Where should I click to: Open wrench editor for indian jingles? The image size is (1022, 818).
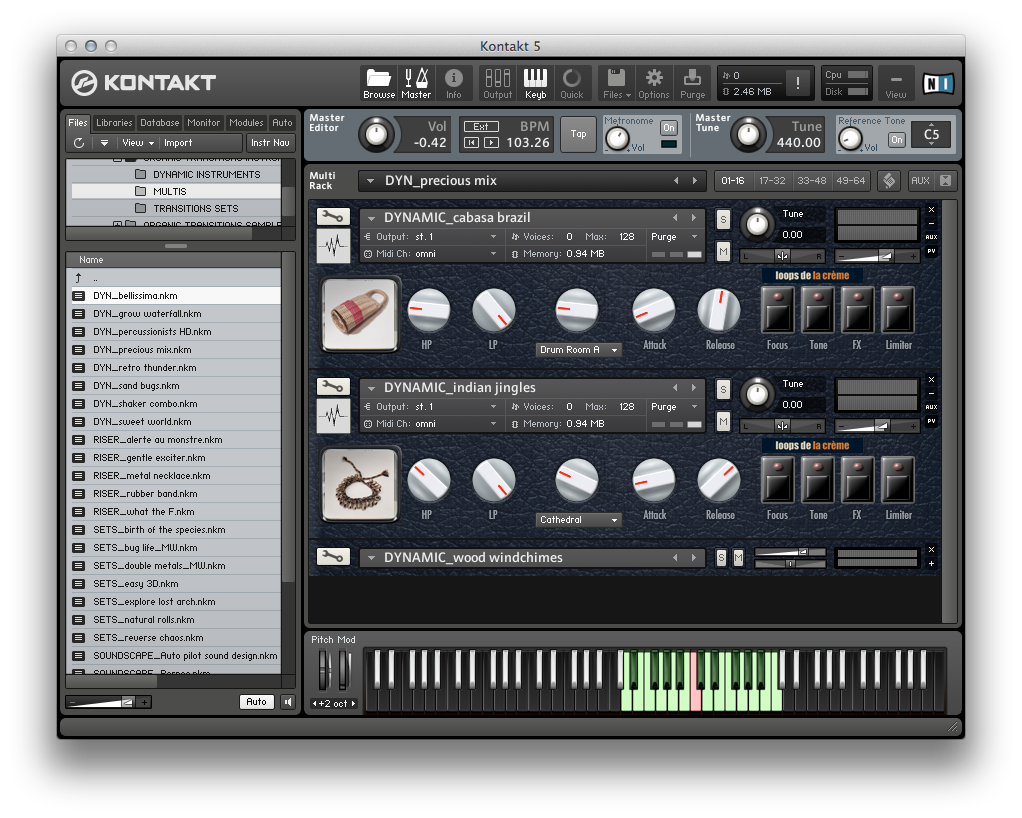pos(333,387)
